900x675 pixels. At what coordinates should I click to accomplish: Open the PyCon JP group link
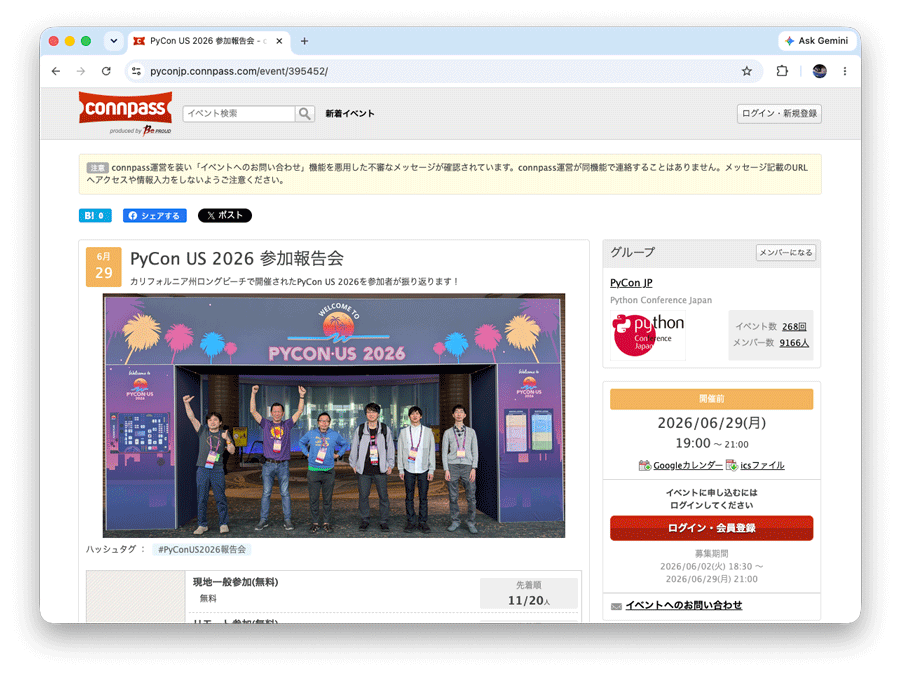631,283
